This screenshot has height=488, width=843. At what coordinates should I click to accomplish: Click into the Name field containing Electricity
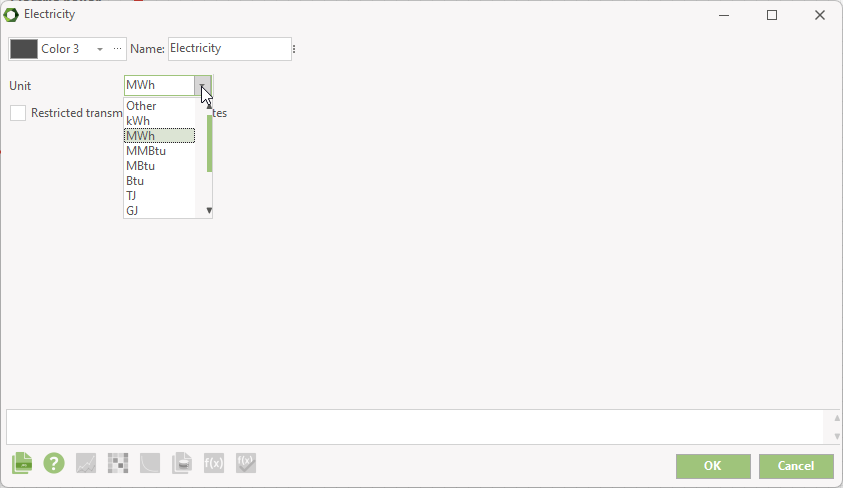[x=230, y=49]
